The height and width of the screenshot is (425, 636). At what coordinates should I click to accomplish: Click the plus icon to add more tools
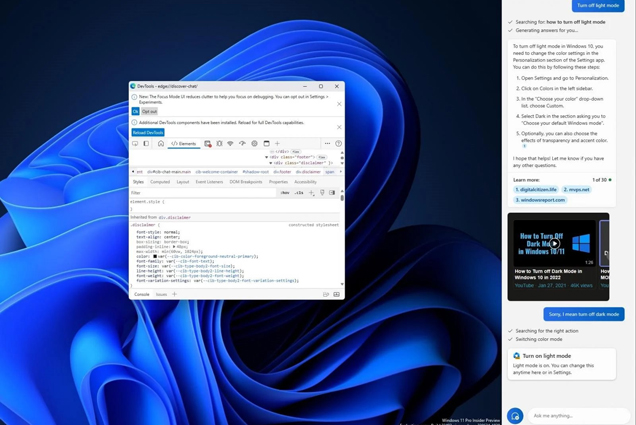tap(277, 144)
